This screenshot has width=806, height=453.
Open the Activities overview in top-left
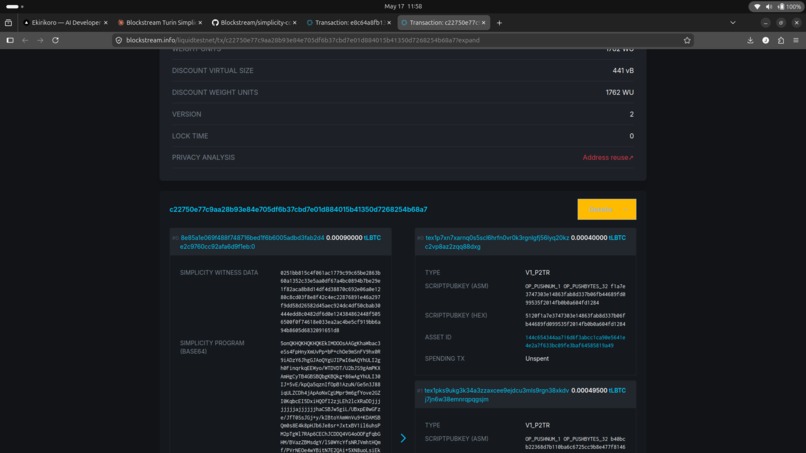click(14, 6)
